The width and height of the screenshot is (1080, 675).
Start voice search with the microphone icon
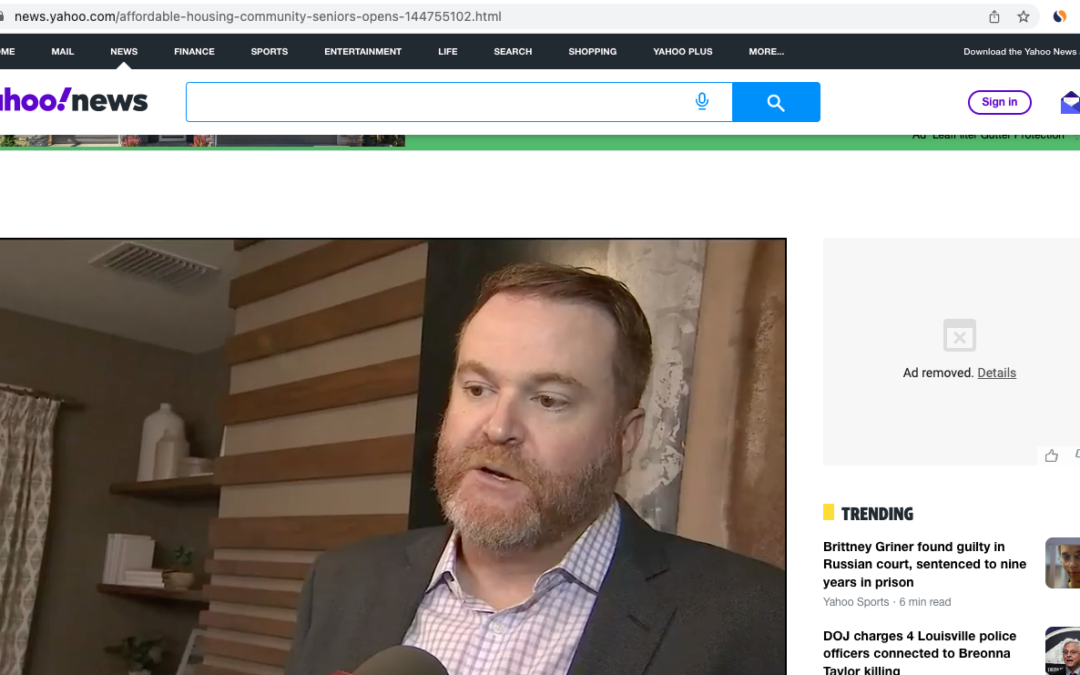click(702, 102)
